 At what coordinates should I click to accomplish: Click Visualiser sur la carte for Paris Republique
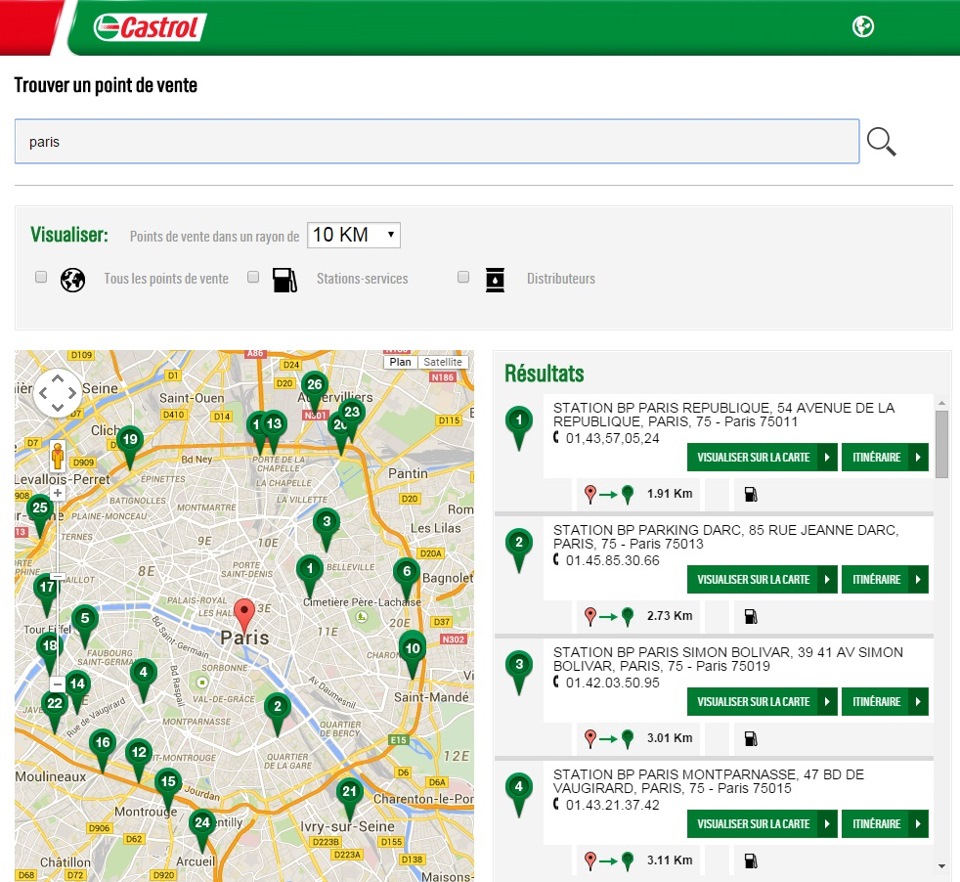pos(762,457)
